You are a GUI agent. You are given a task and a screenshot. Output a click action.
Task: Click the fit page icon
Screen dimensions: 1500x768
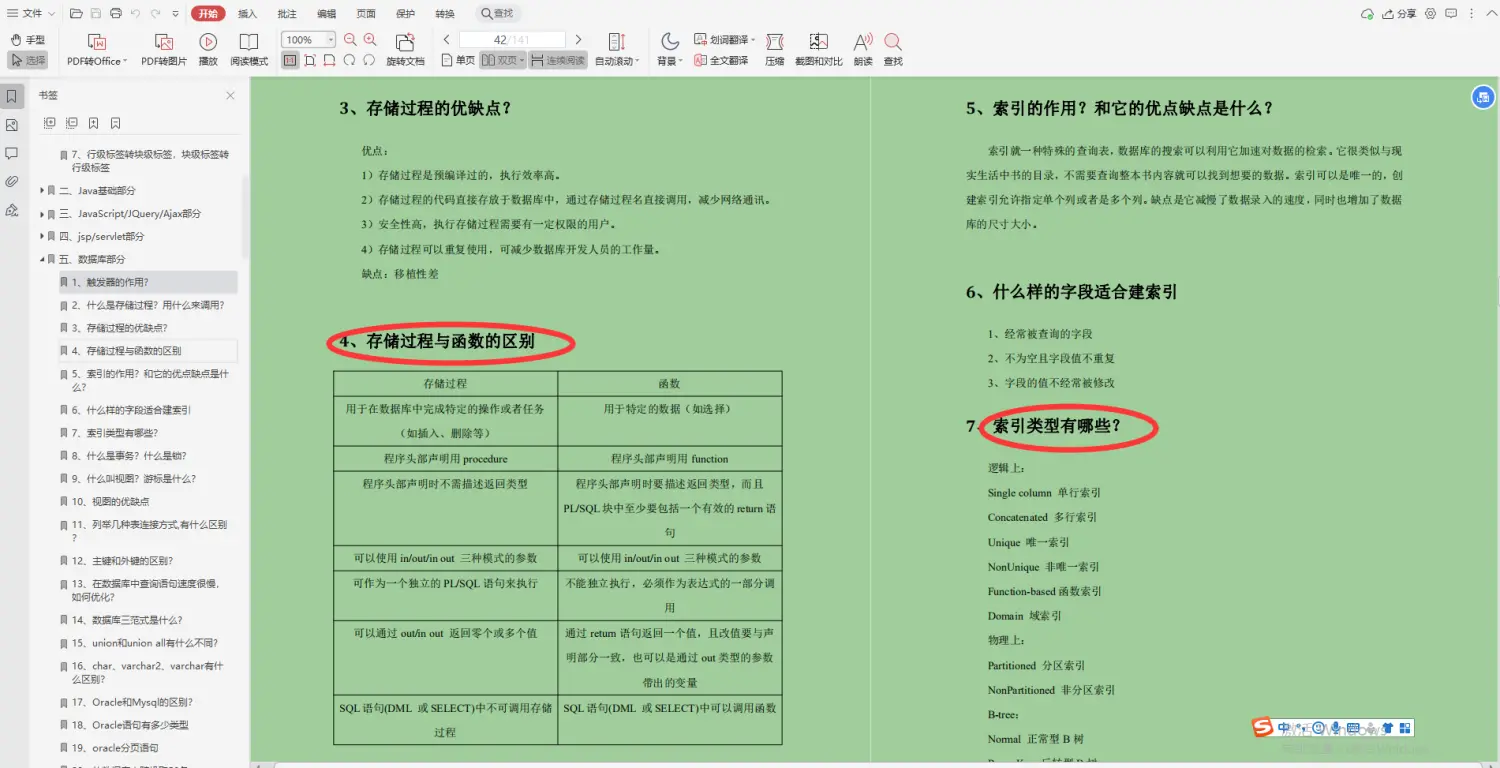(310, 60)
